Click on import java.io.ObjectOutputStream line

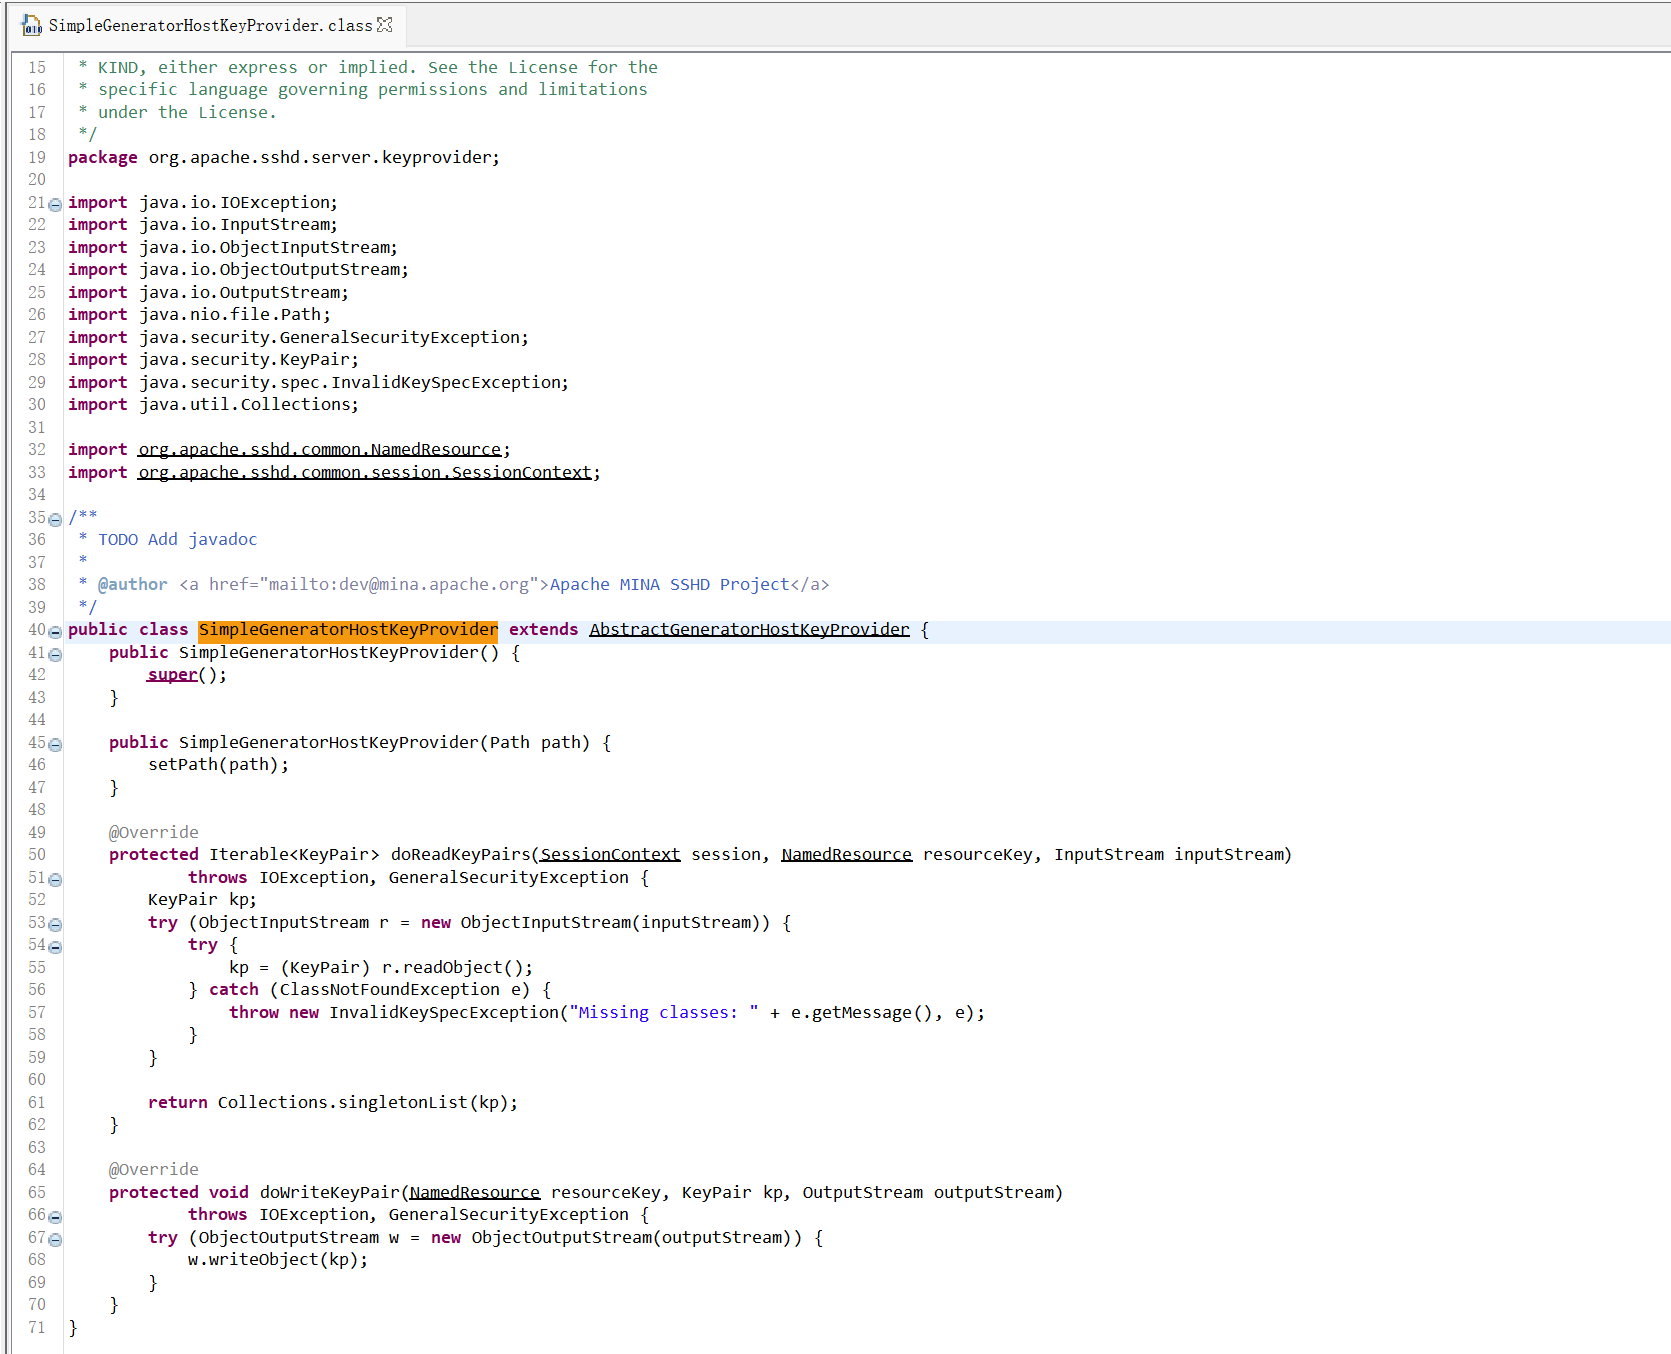[238, 269]
